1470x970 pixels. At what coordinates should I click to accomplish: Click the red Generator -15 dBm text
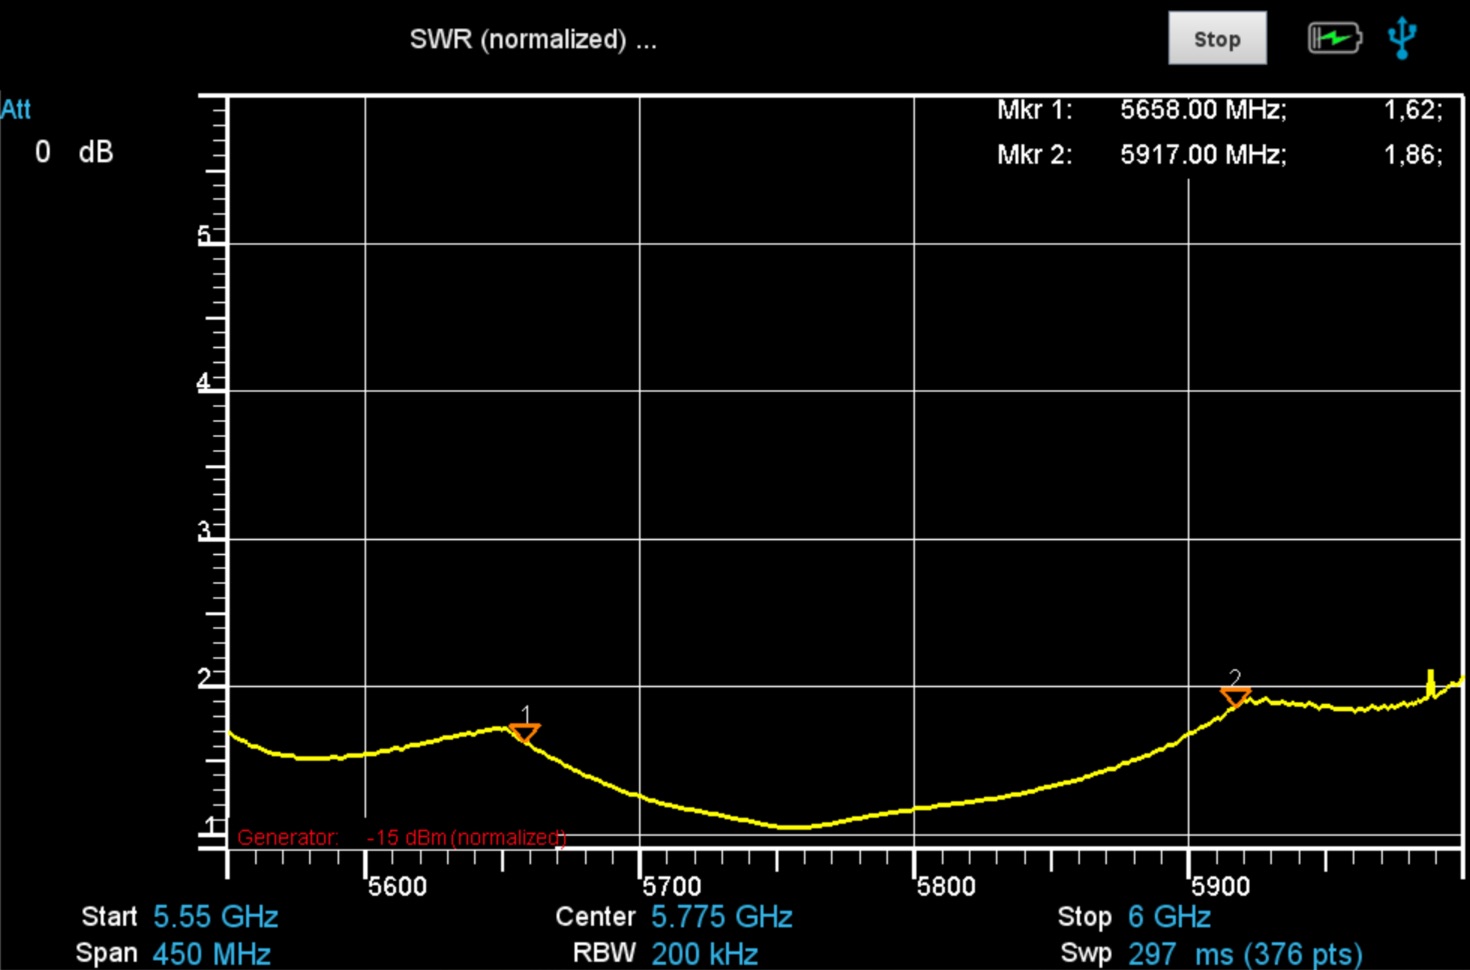[401, 837]
